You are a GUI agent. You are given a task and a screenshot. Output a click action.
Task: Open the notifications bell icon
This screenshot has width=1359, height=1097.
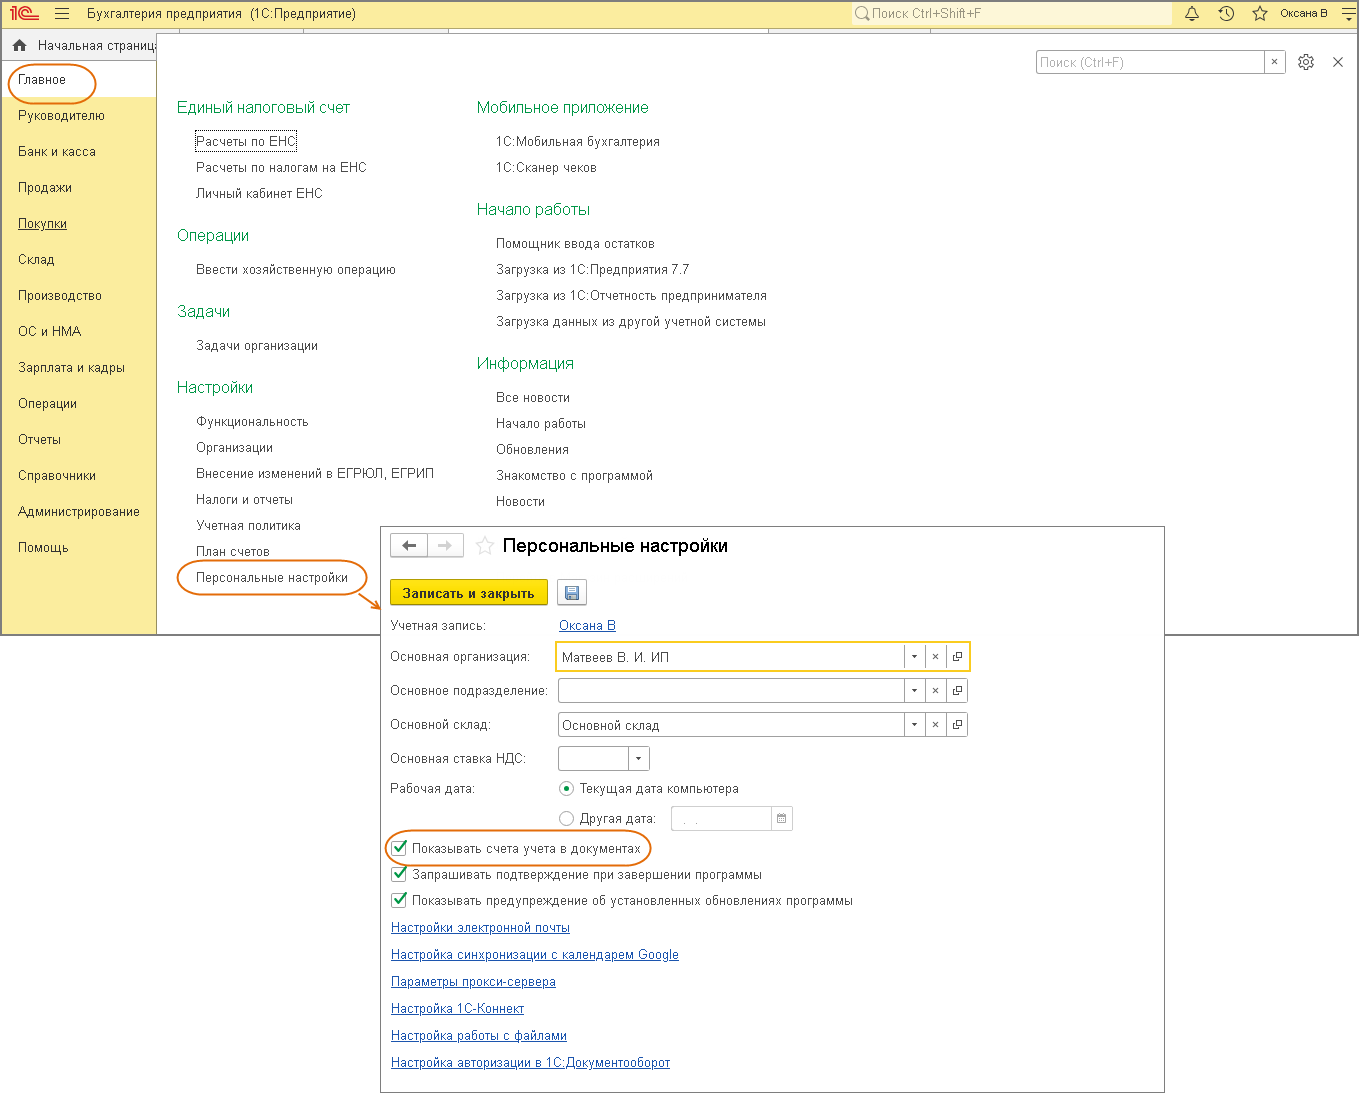tap(1192, 14)
